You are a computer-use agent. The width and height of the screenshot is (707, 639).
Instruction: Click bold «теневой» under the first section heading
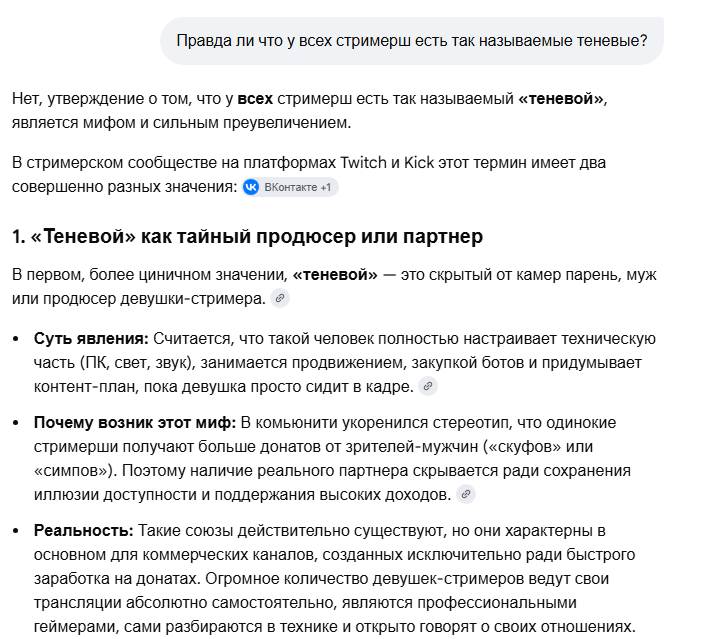click(335, 275)
